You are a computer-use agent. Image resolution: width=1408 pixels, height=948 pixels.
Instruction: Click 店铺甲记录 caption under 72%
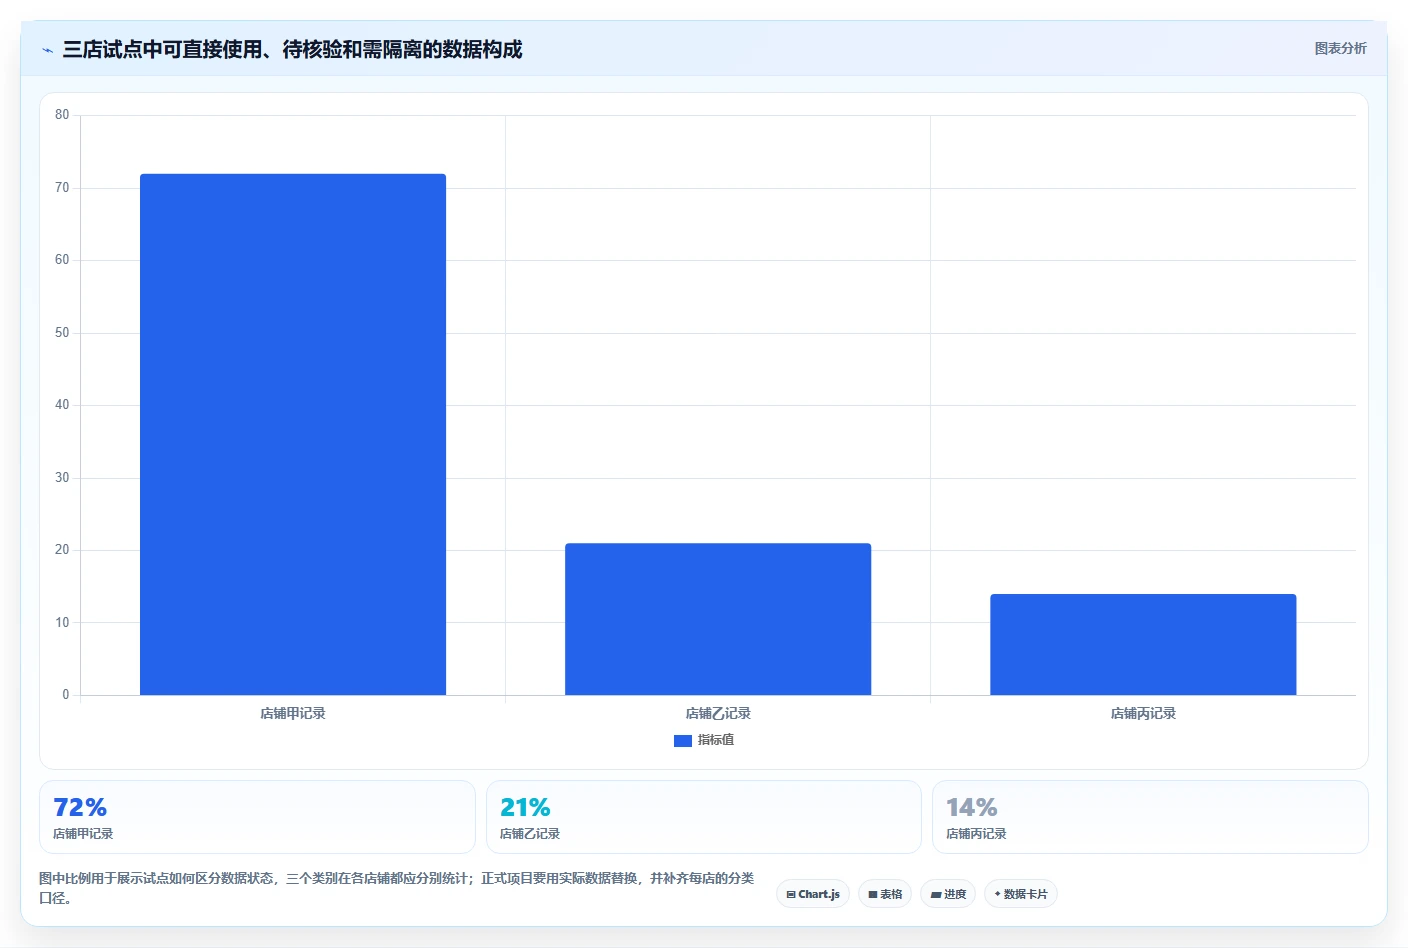click(83, 833)
